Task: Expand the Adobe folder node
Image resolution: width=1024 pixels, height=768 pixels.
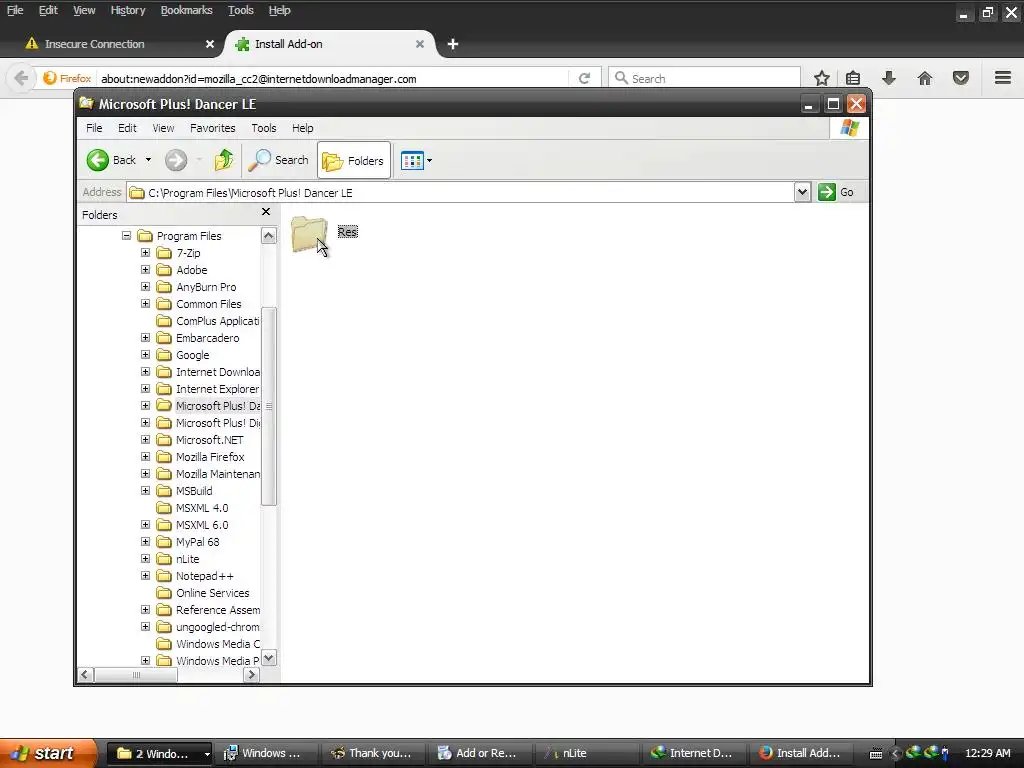Action: [146, 270]
